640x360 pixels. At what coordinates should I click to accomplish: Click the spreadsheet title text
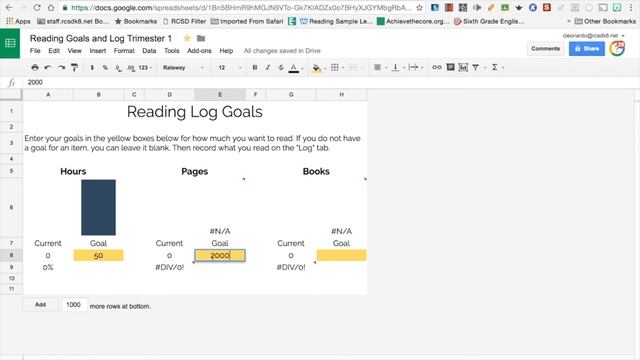(x=101, y=38)
